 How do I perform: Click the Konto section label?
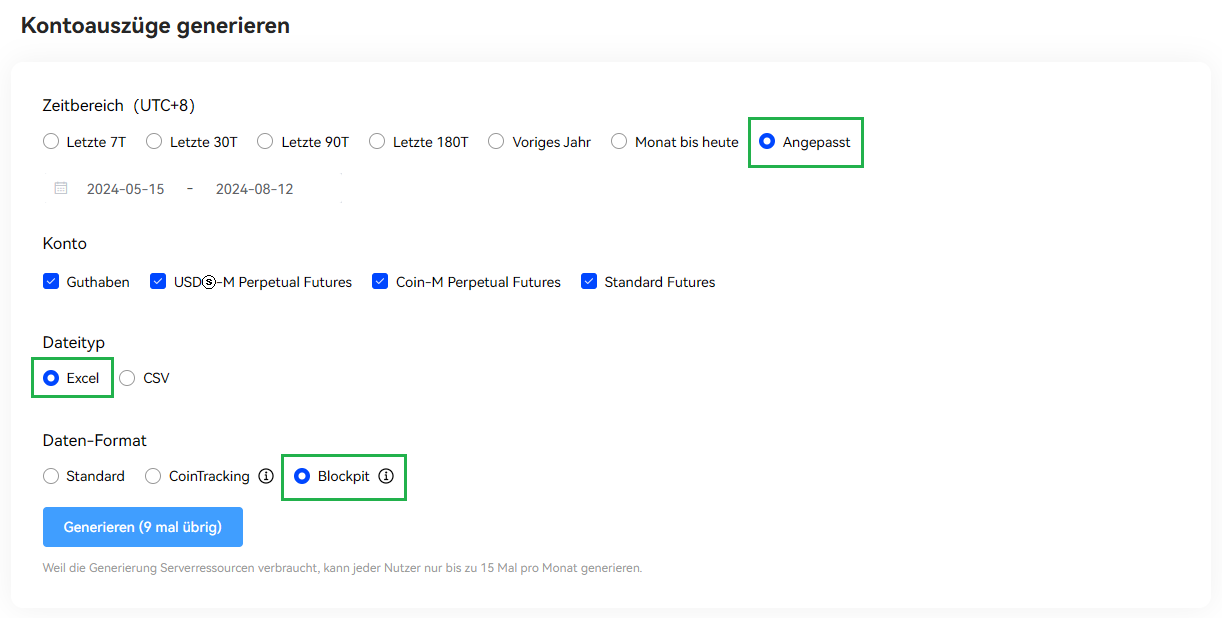tap(65, 243)
